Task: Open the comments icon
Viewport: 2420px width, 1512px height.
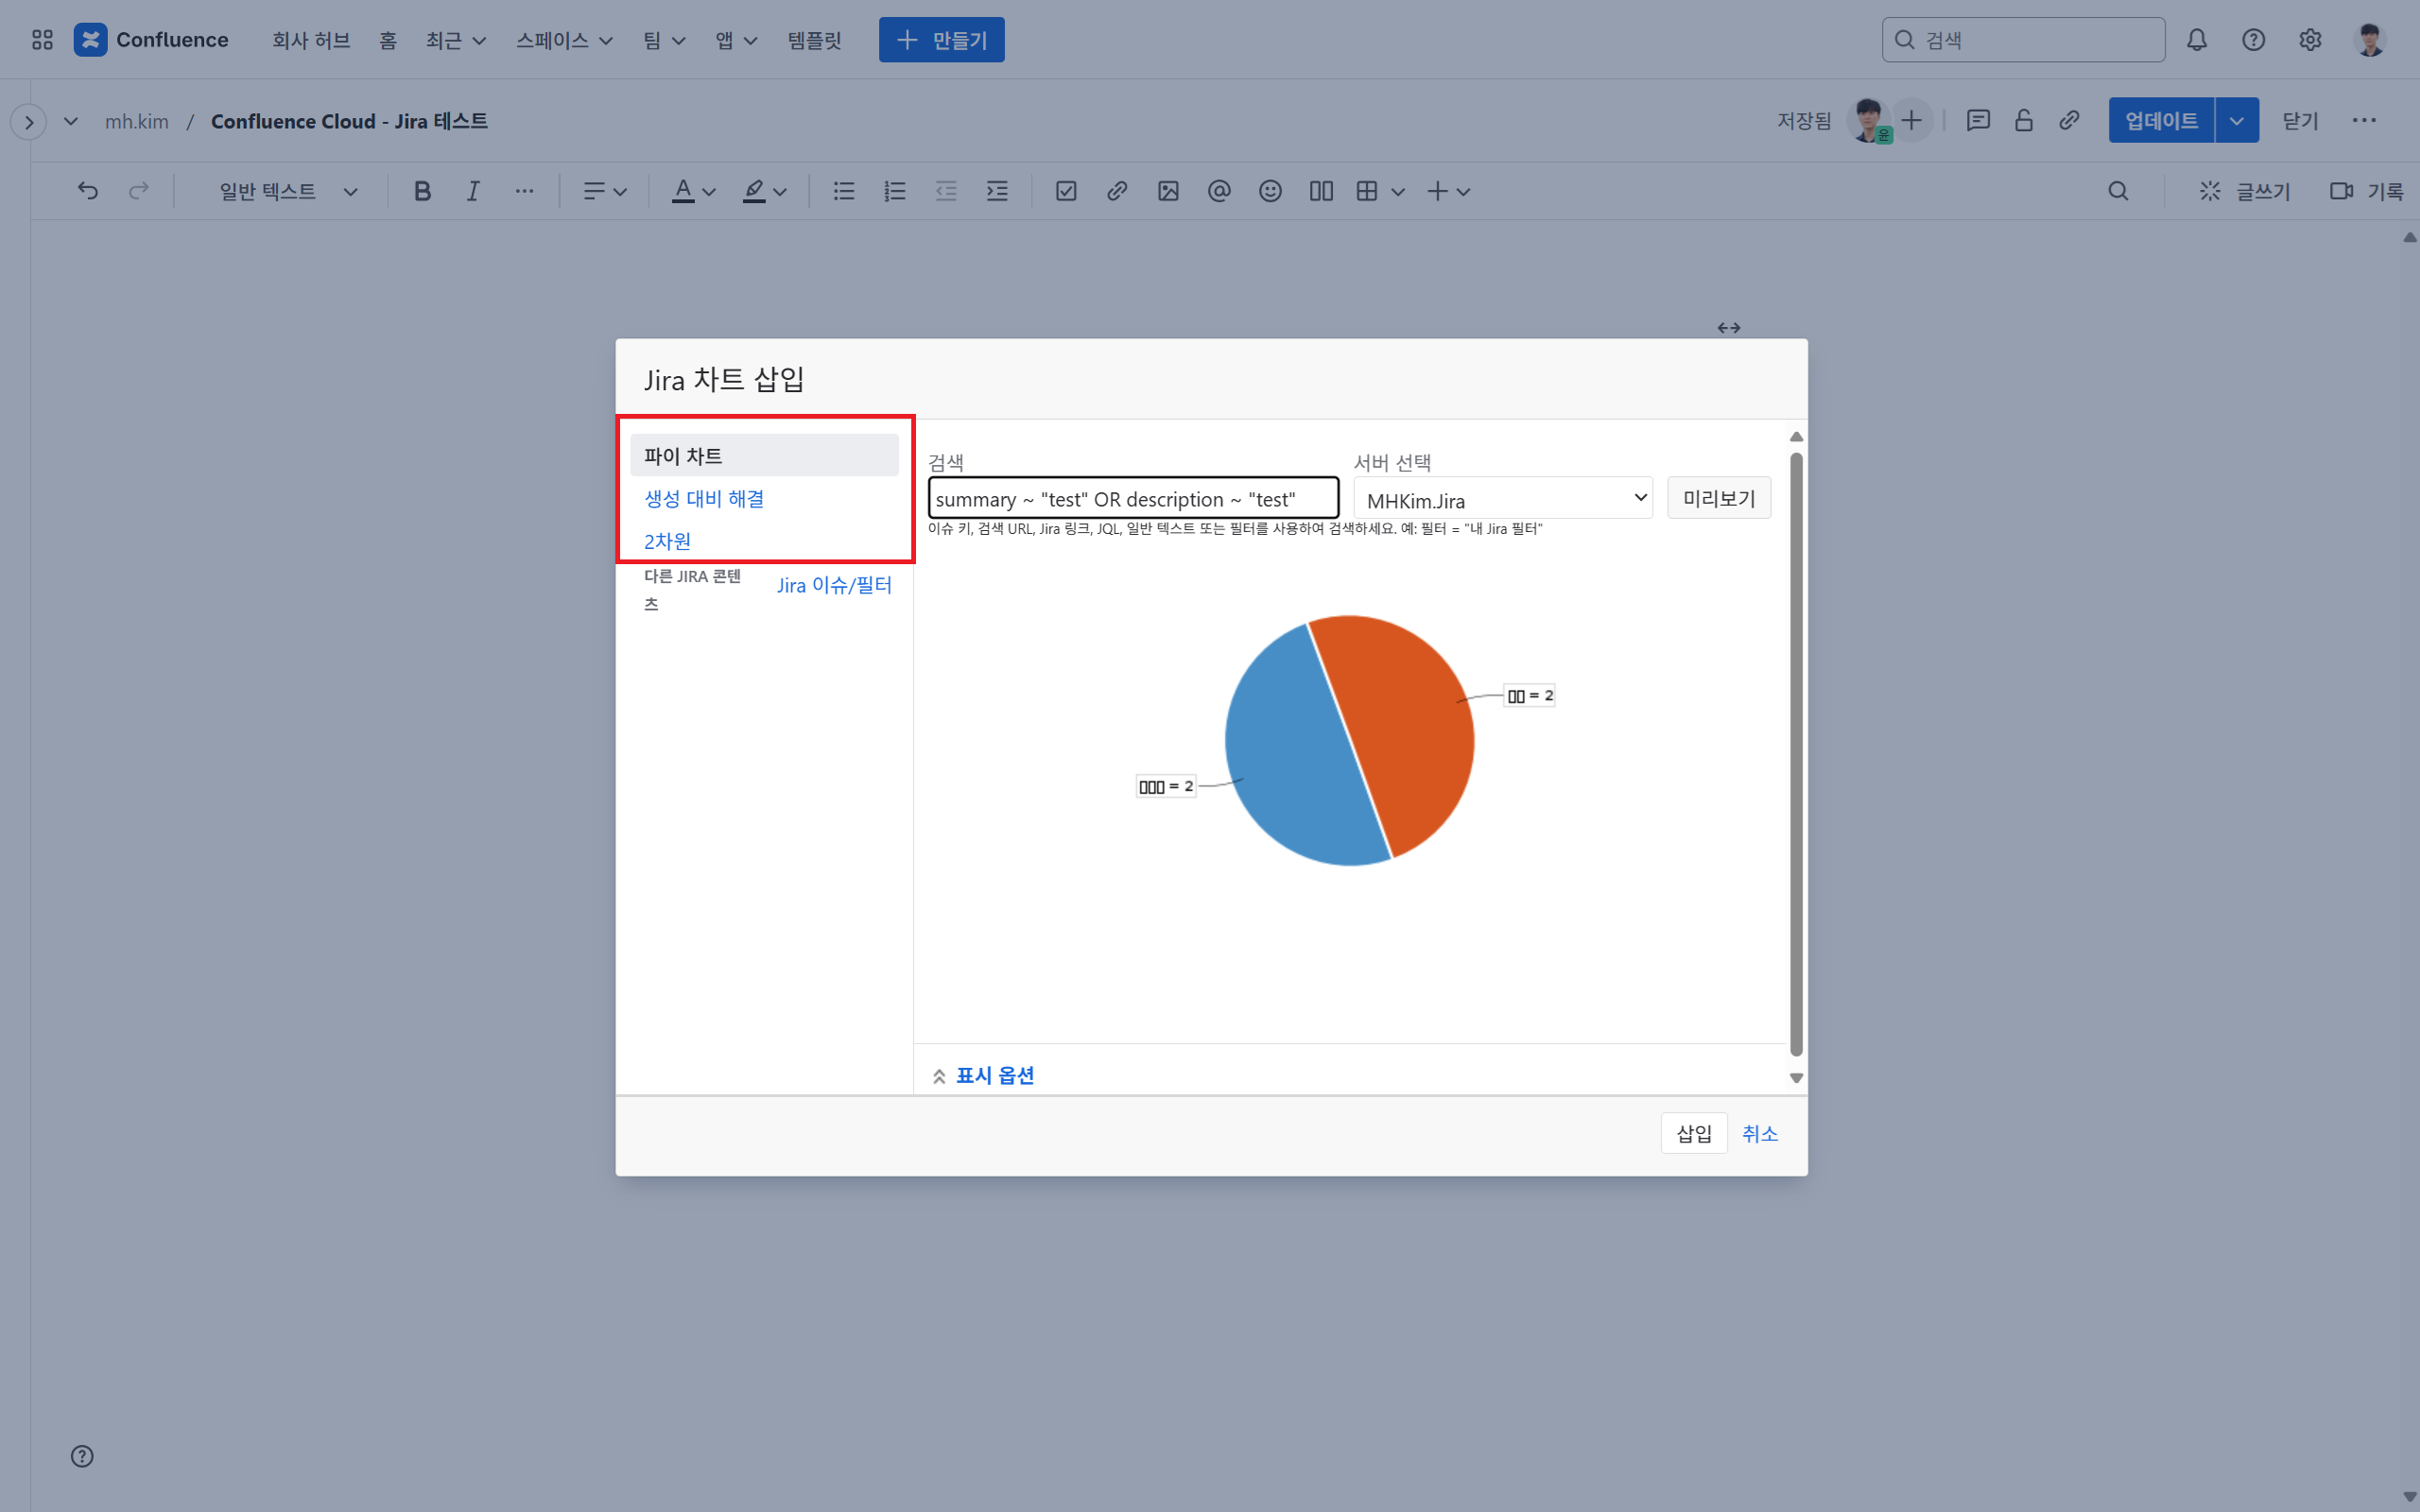Action: click(x=1978, y=121)
